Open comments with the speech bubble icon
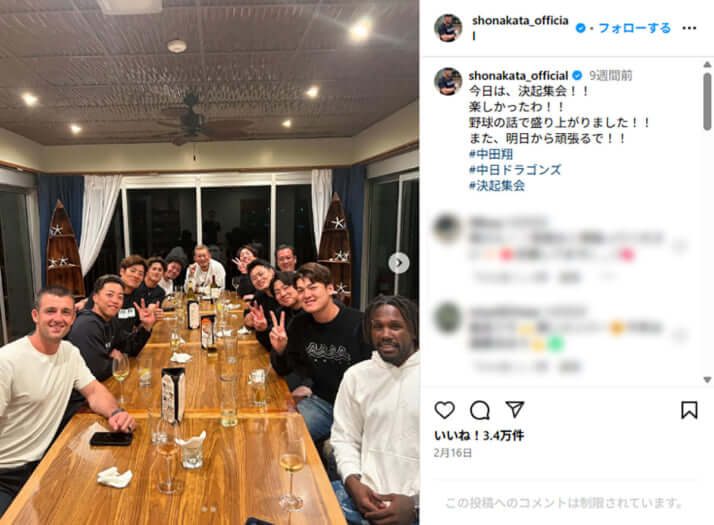 479,410
